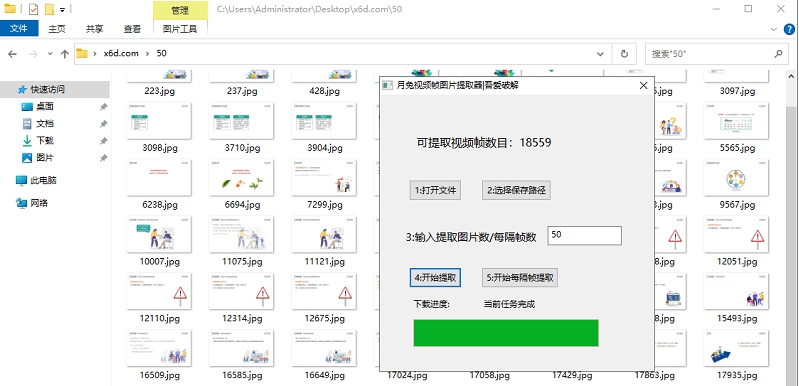Select the 6694.jpg thumbnail
Screen dimensions: 799x386
pyautogui.click(x=241, y=178)
